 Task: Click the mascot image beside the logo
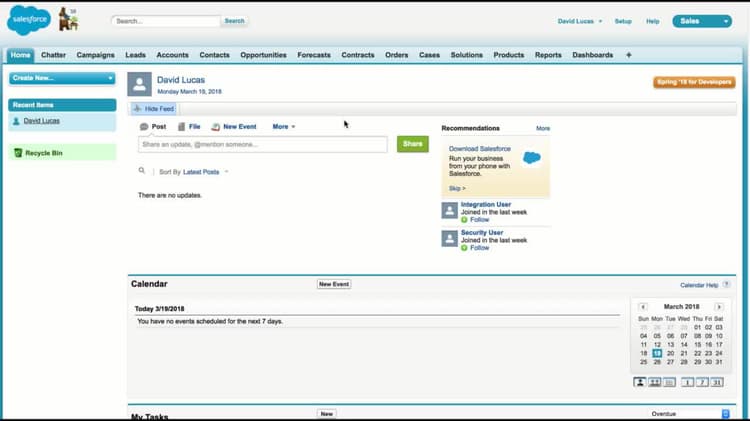(x=68, y=20)
